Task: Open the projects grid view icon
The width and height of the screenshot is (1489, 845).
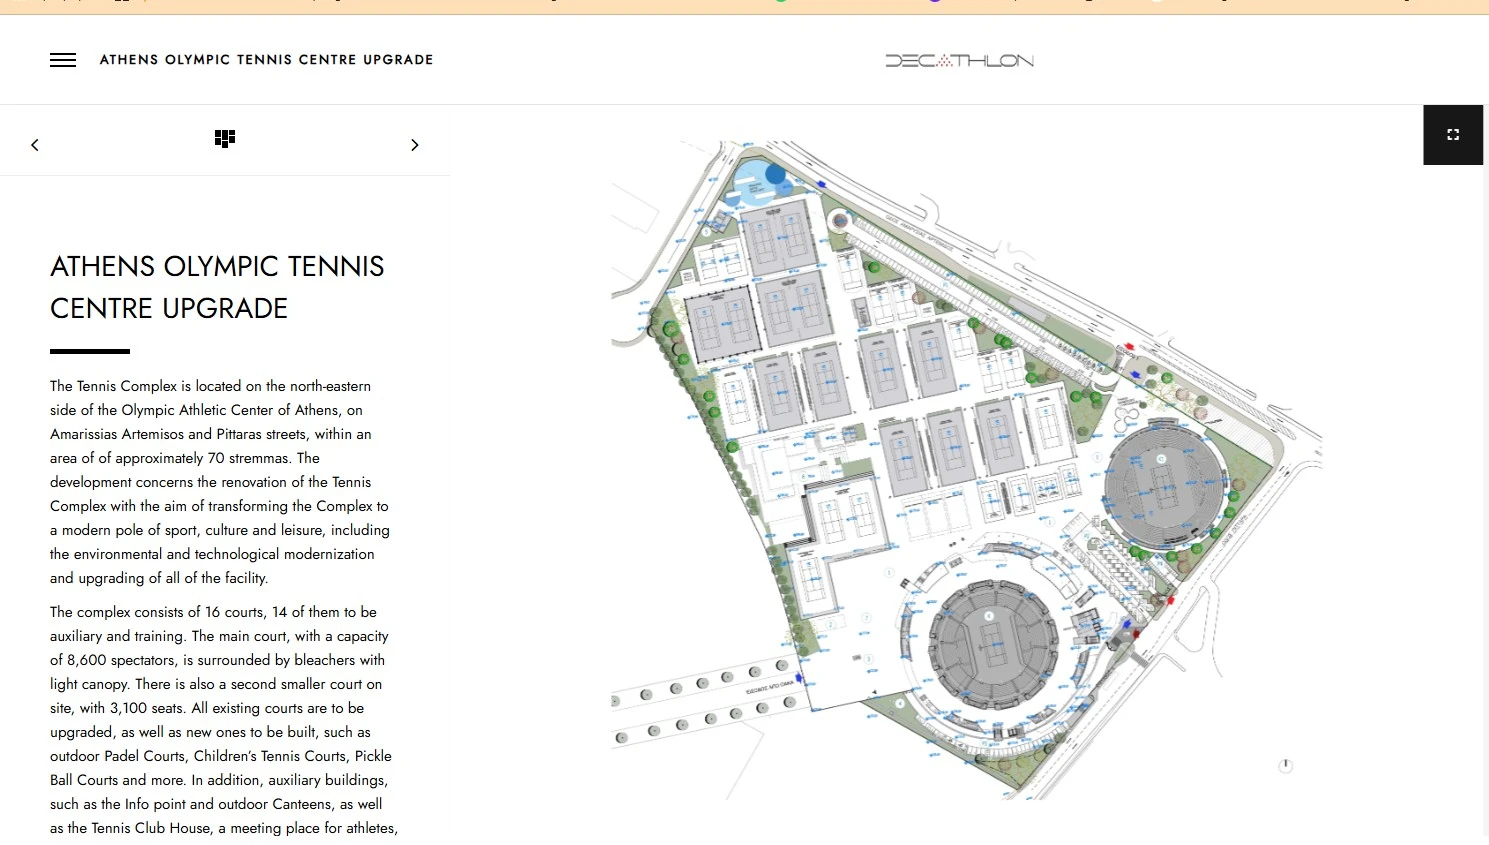Action: pyautogui.click(x=225, y=138)
